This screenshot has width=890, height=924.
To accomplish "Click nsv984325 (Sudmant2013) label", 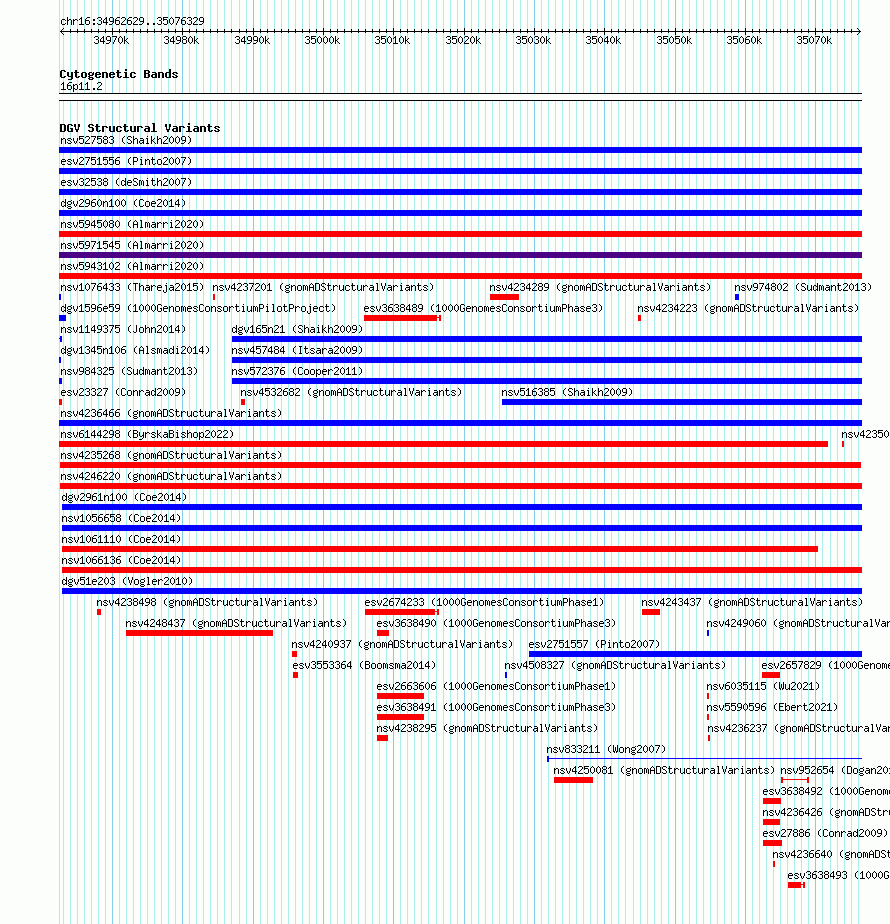I will (x=129, y=371).
